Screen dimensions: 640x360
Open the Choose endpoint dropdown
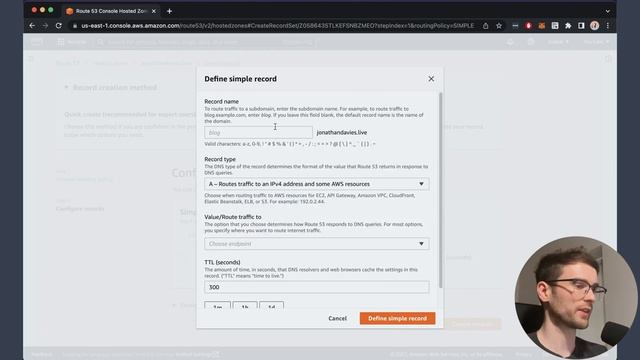(316, 244)
